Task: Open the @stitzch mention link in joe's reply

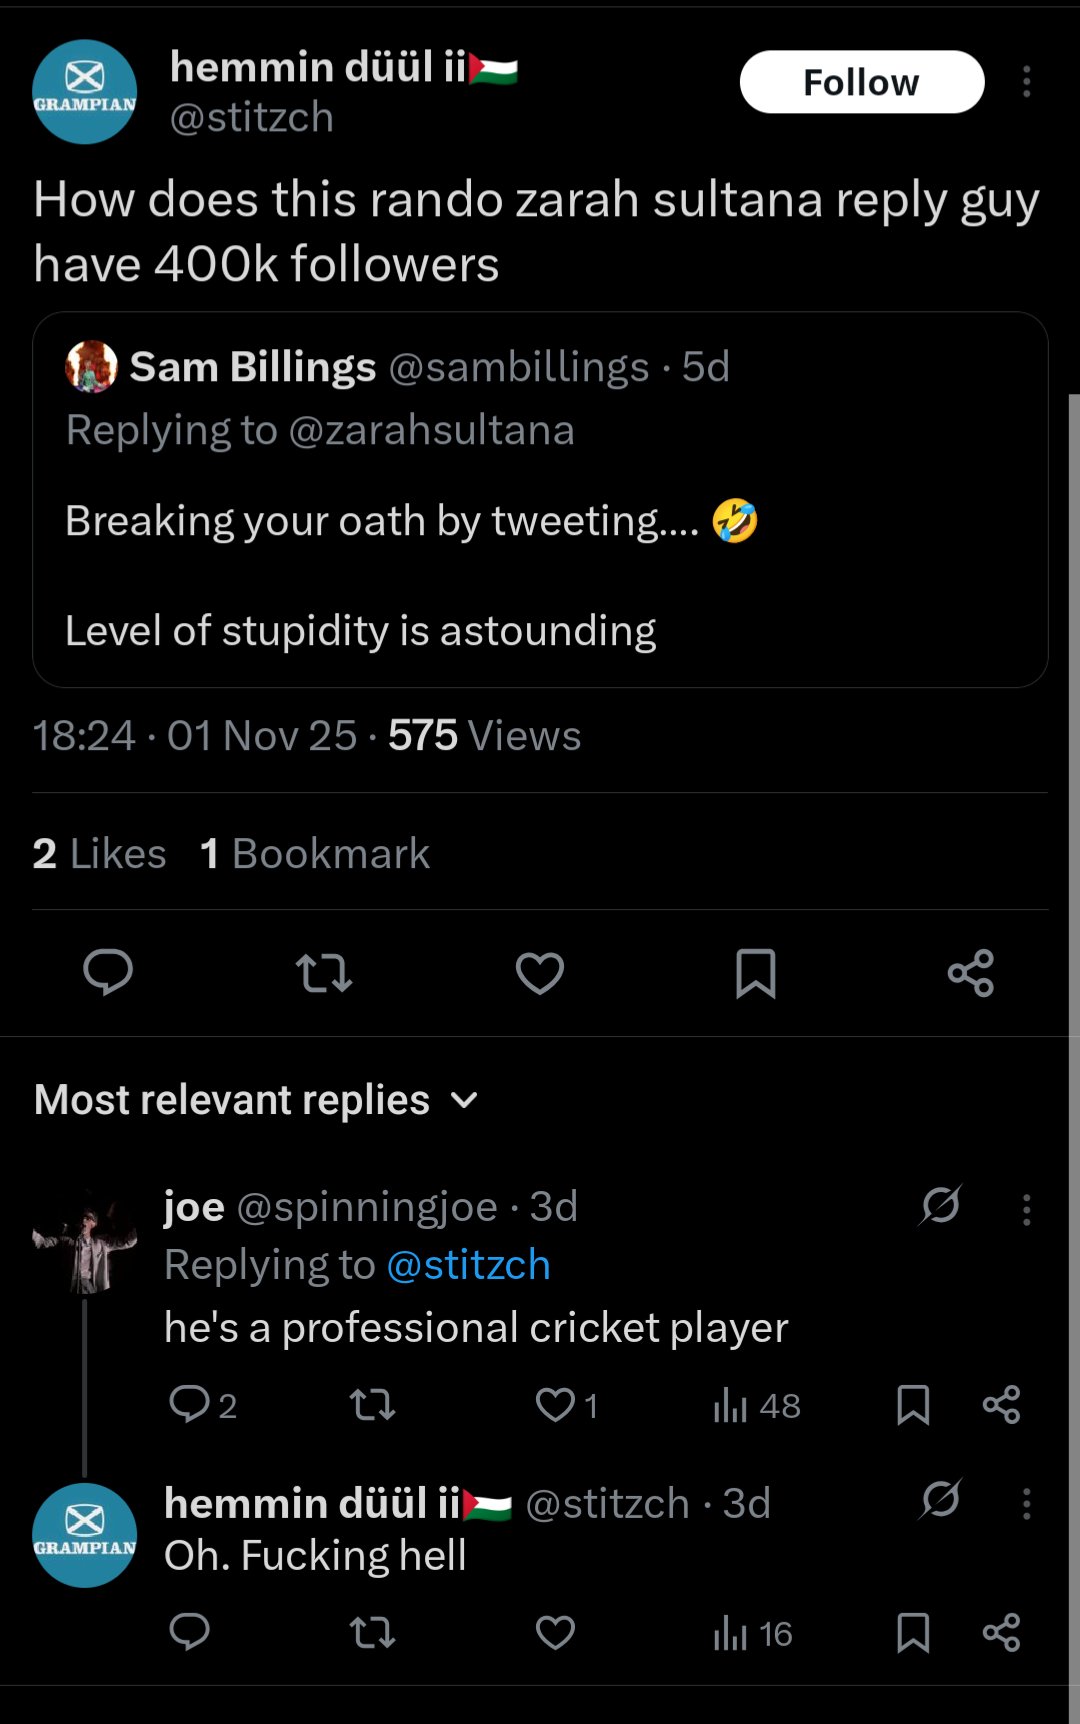Action: 468,1265
